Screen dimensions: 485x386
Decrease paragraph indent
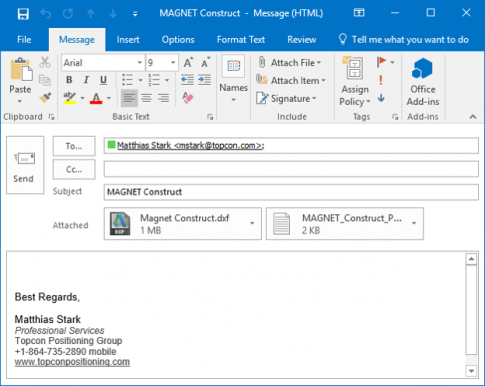187,80
